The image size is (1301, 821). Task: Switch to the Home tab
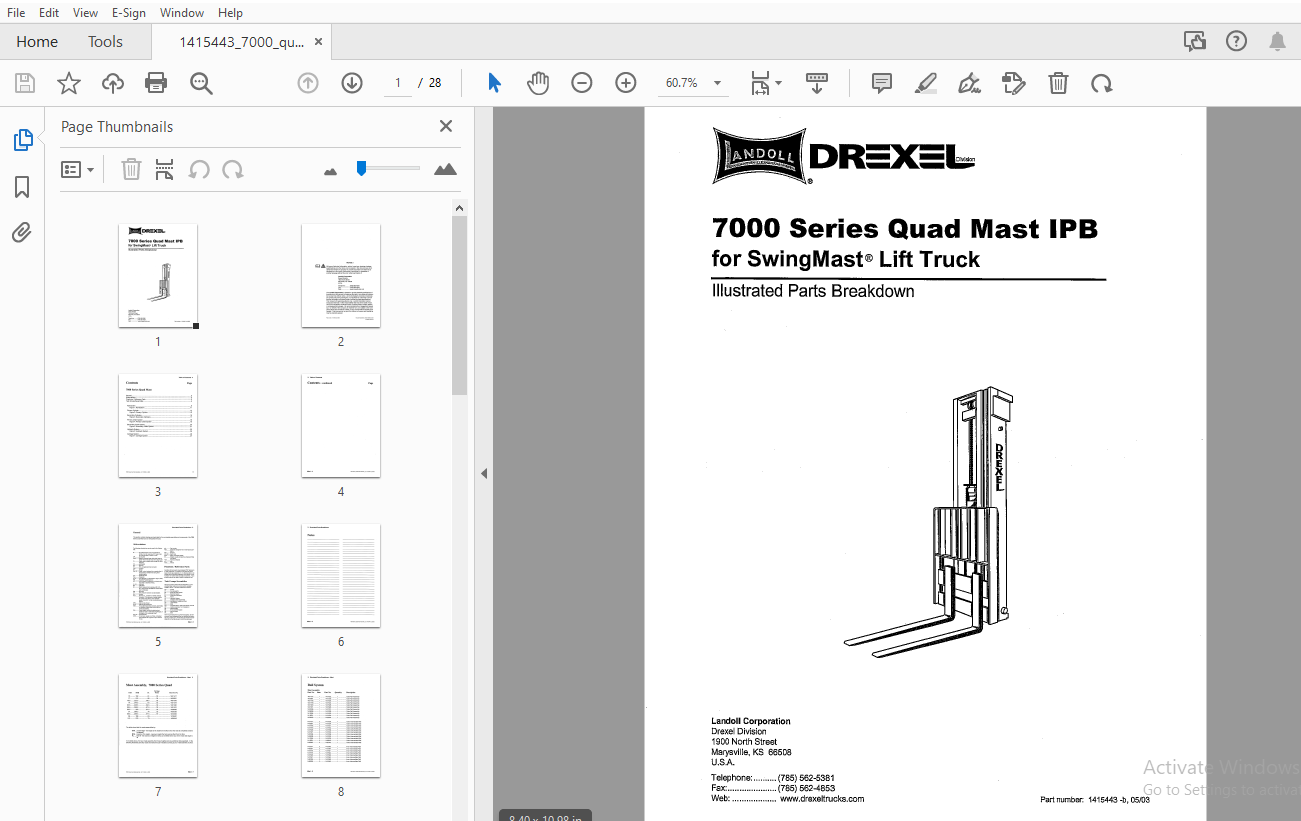point(37,41)
